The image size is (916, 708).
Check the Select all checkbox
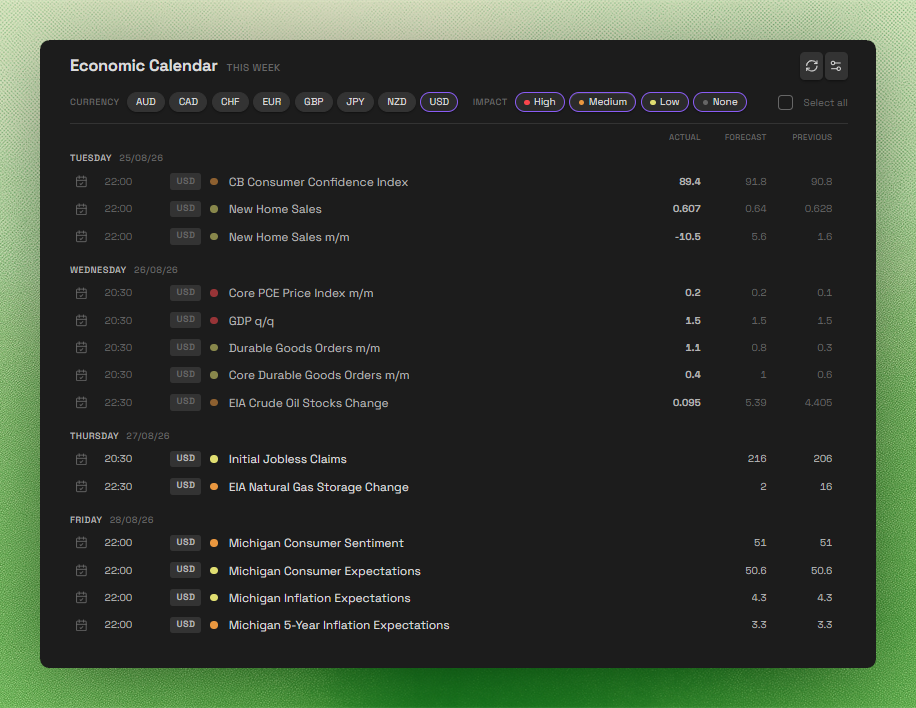(x=786, y=102)
